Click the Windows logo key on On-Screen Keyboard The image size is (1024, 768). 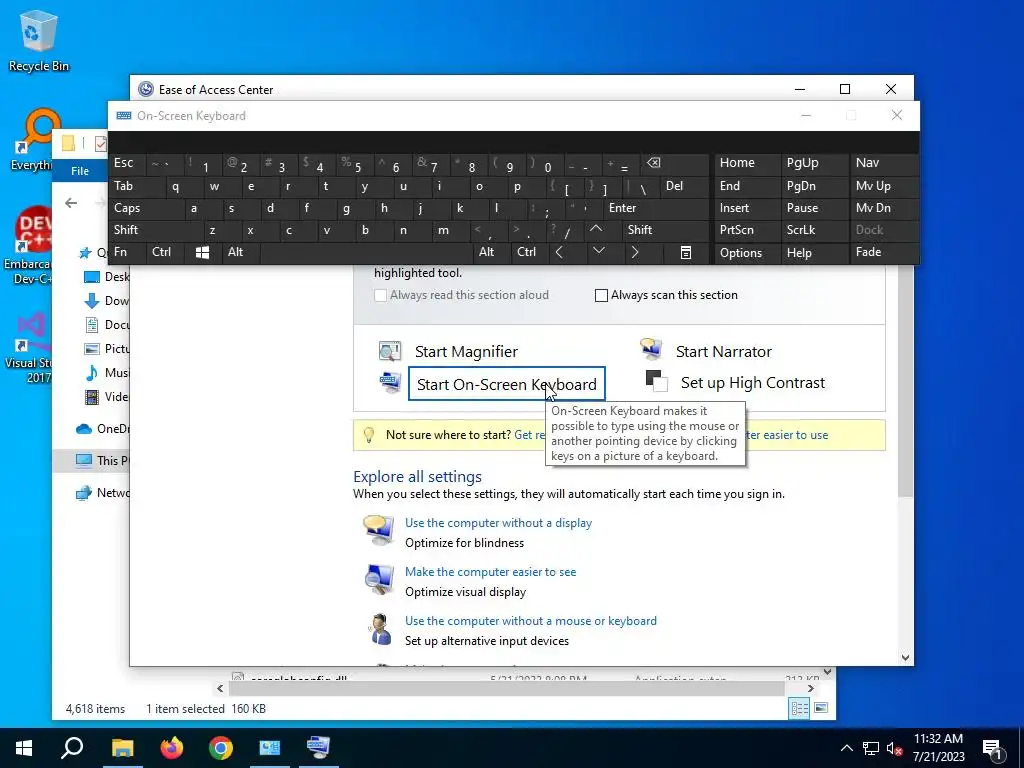pyautogui.click(x=202, y=253)
